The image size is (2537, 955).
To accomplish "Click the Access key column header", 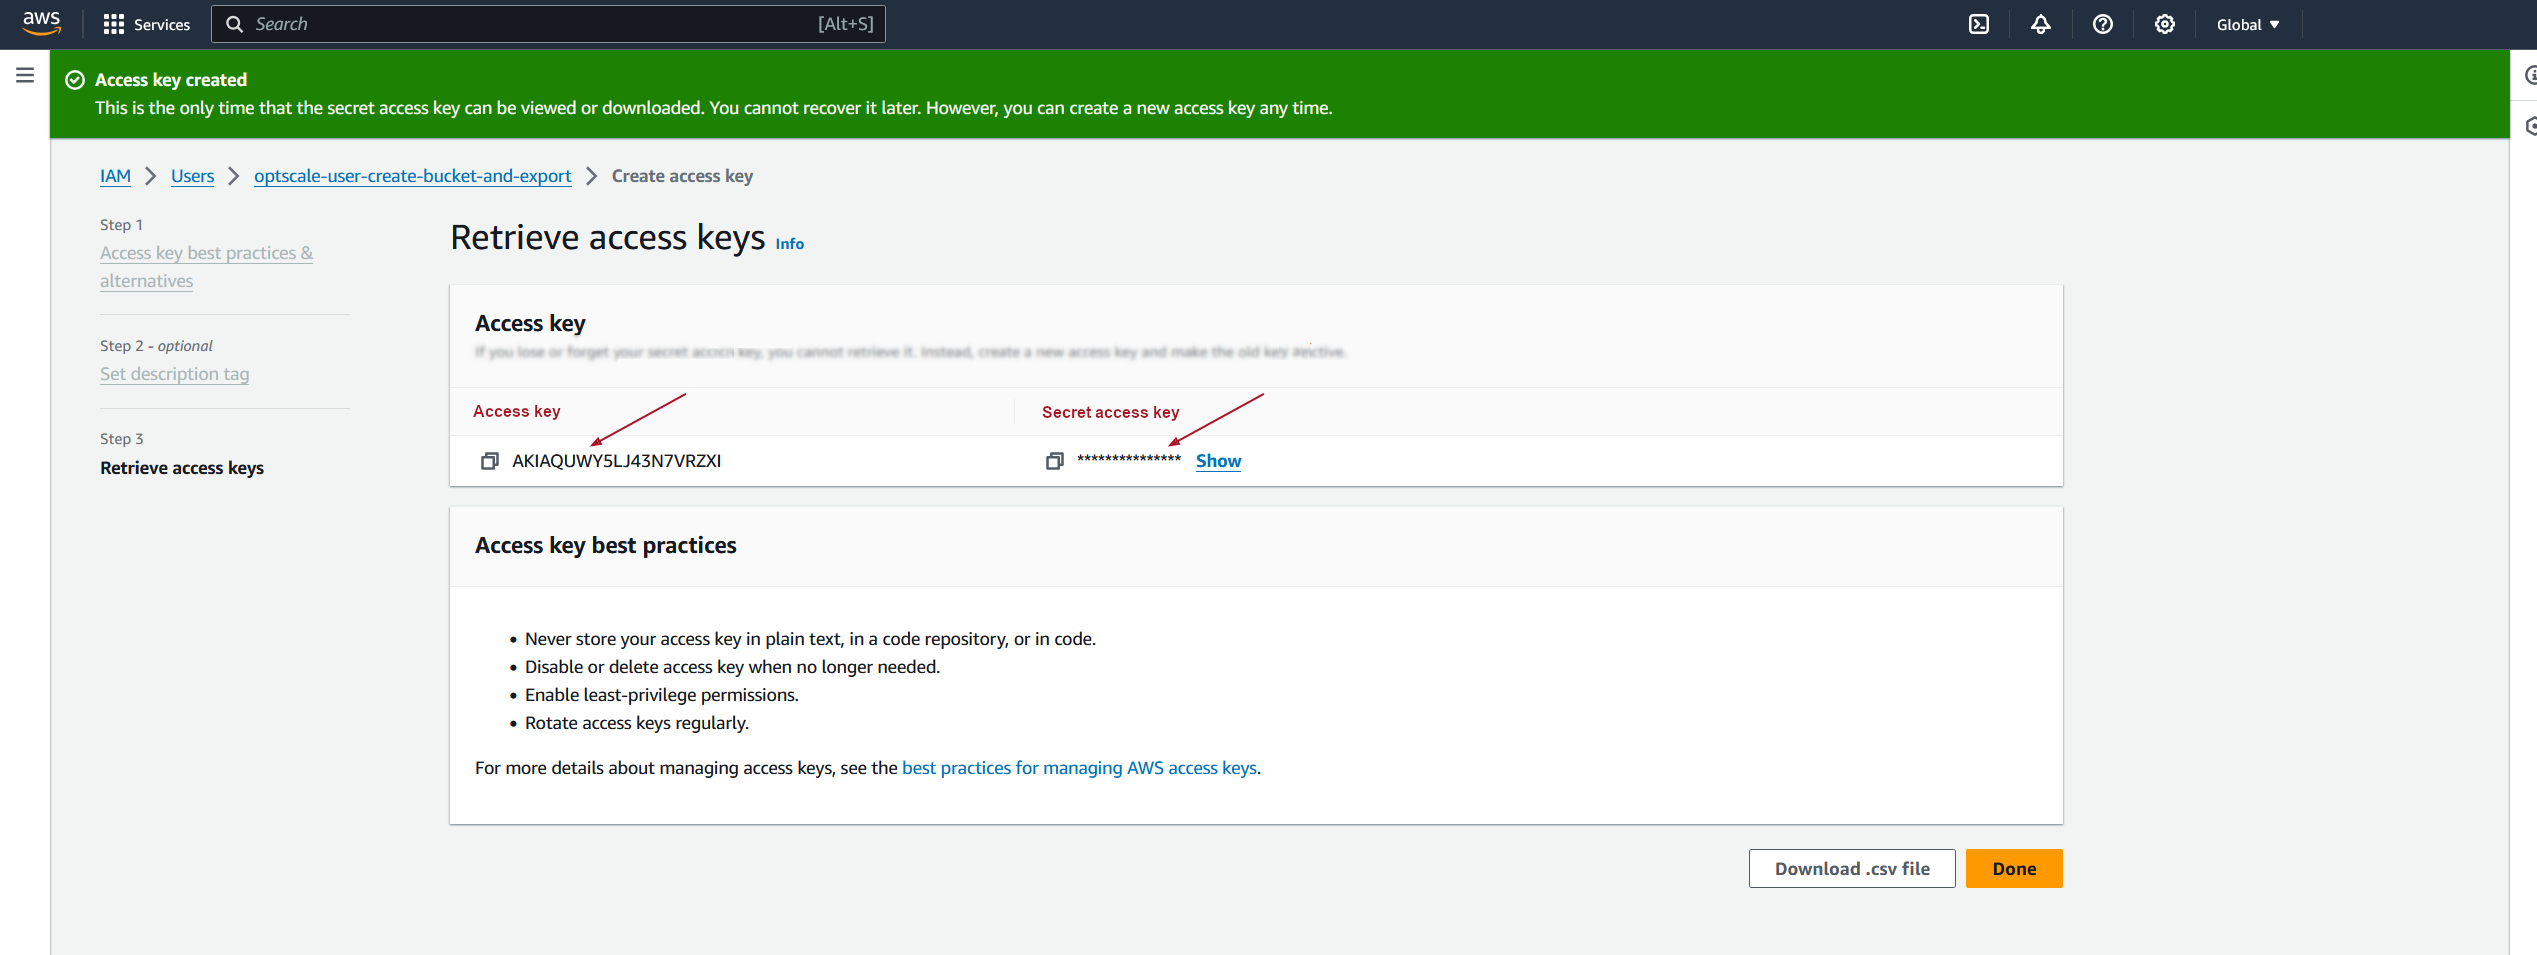I will pyautogui.click(x=516, y=411).
